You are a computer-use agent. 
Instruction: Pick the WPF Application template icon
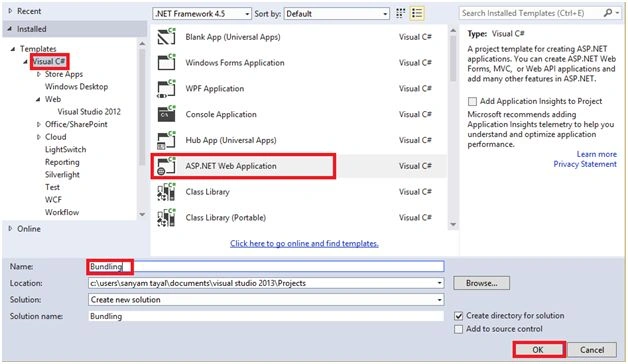click(166, 88)
